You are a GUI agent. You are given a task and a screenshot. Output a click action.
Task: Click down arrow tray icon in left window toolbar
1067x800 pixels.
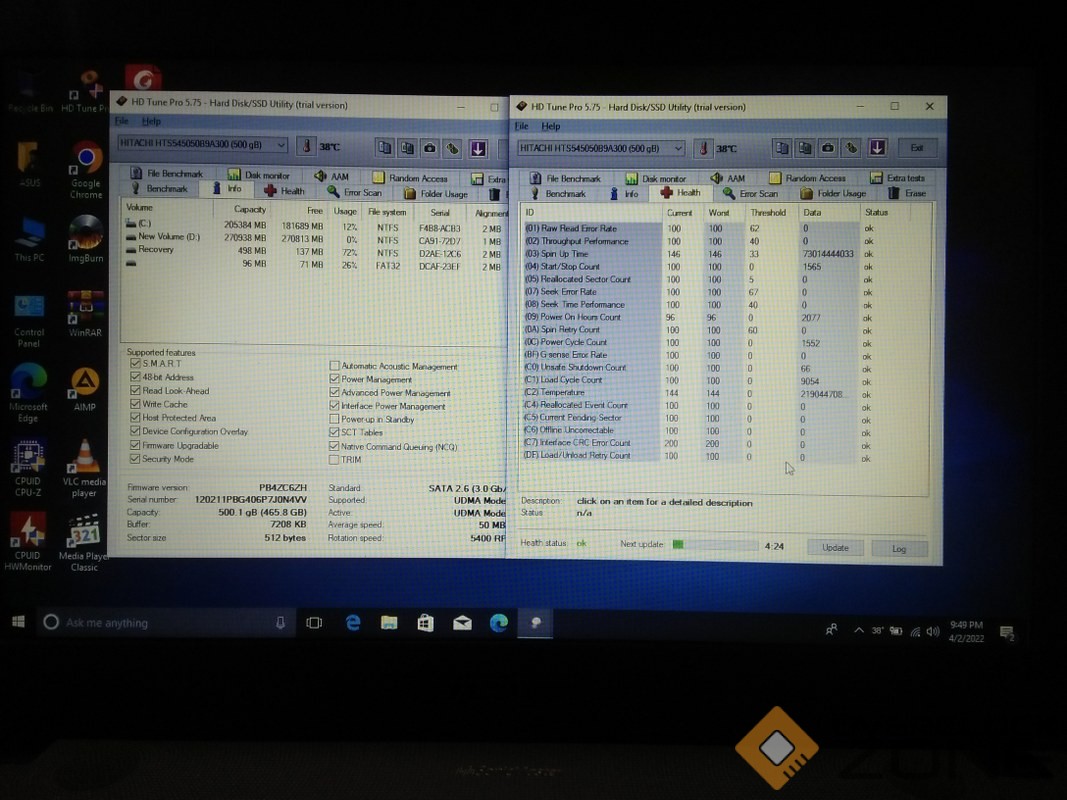tap(478, 148)
